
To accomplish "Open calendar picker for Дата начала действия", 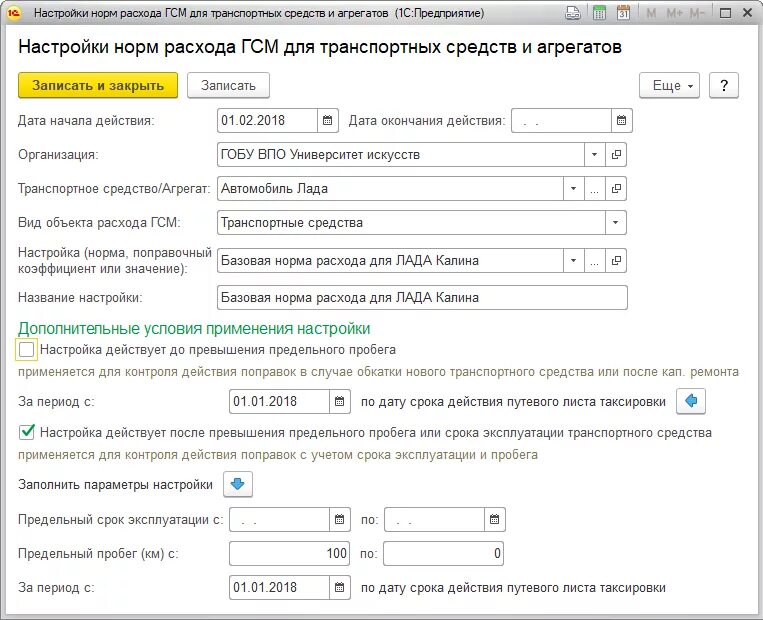I will pos(327,120).
